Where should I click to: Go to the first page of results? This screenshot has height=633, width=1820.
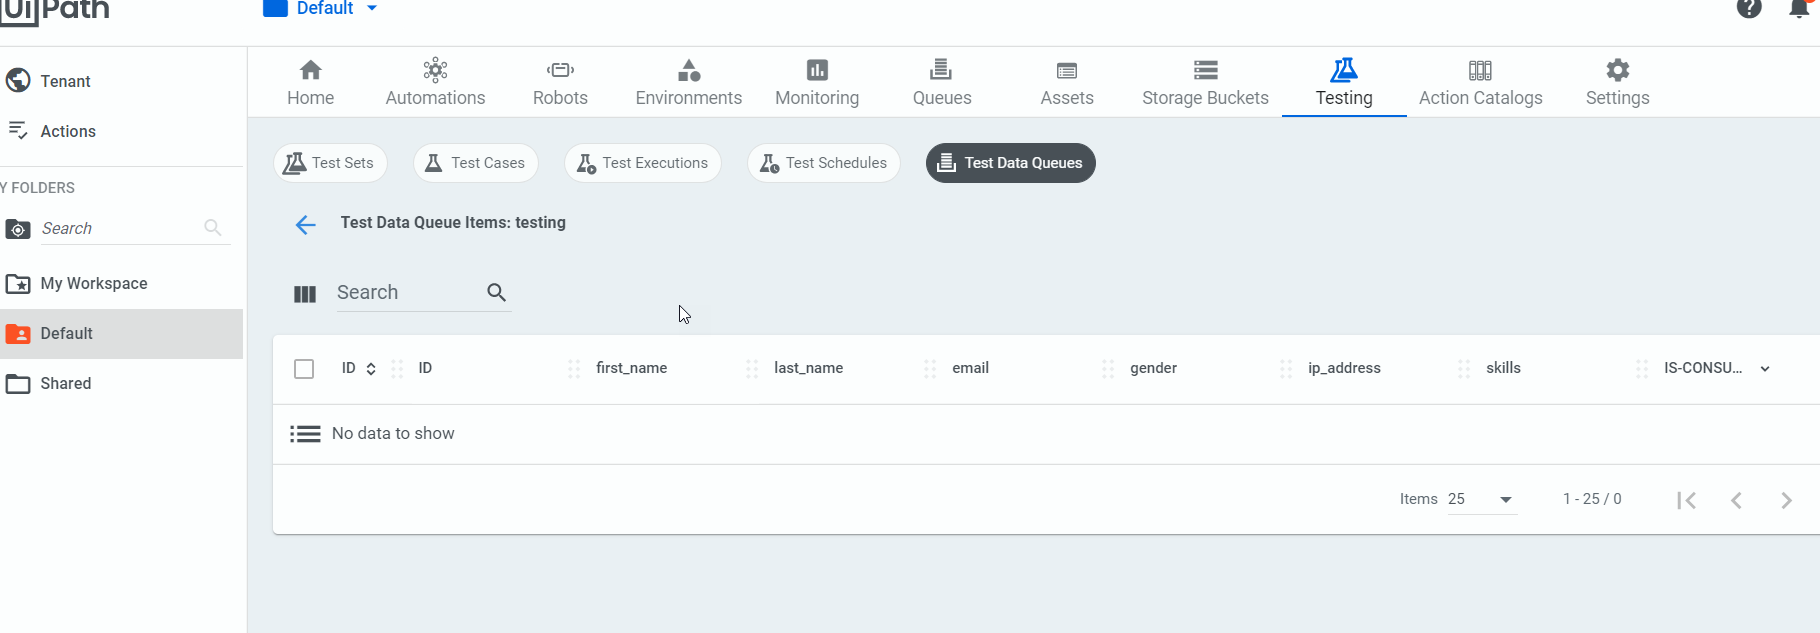[1687, 500]
